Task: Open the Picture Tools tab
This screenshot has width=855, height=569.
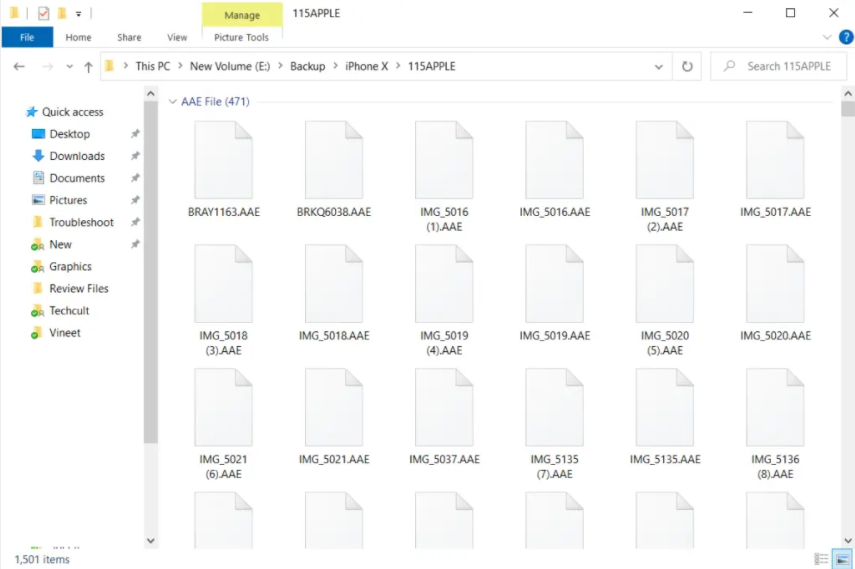Action: click(242, 37)
